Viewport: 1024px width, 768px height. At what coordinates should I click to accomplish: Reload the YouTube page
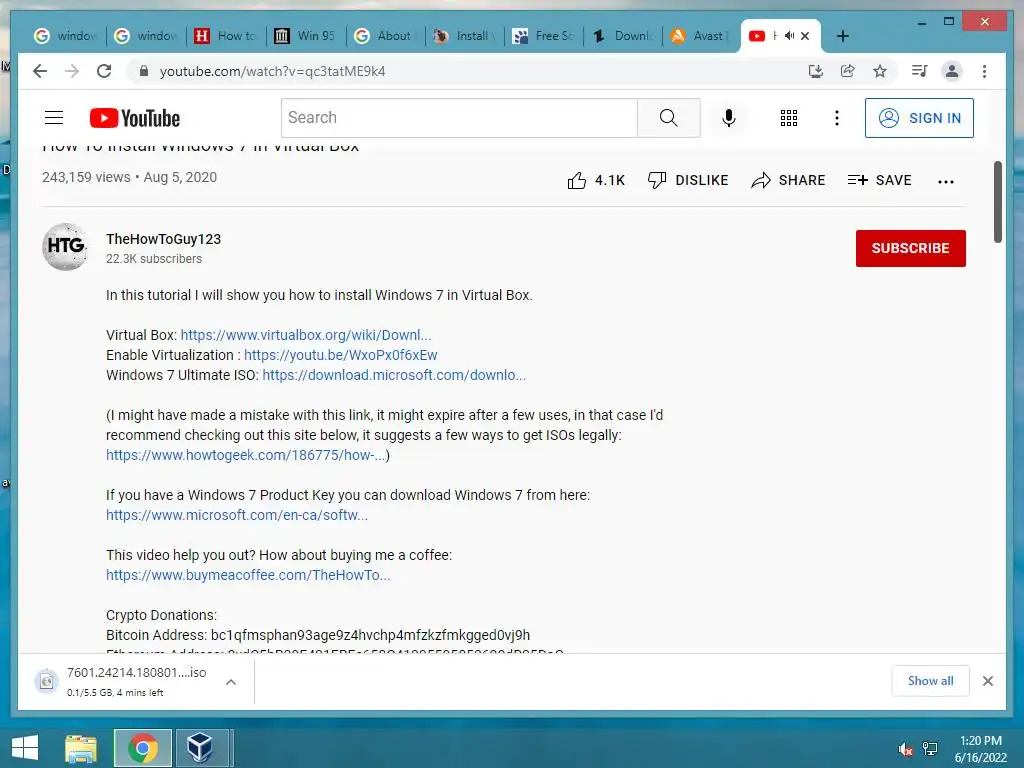tap(104, 71)
